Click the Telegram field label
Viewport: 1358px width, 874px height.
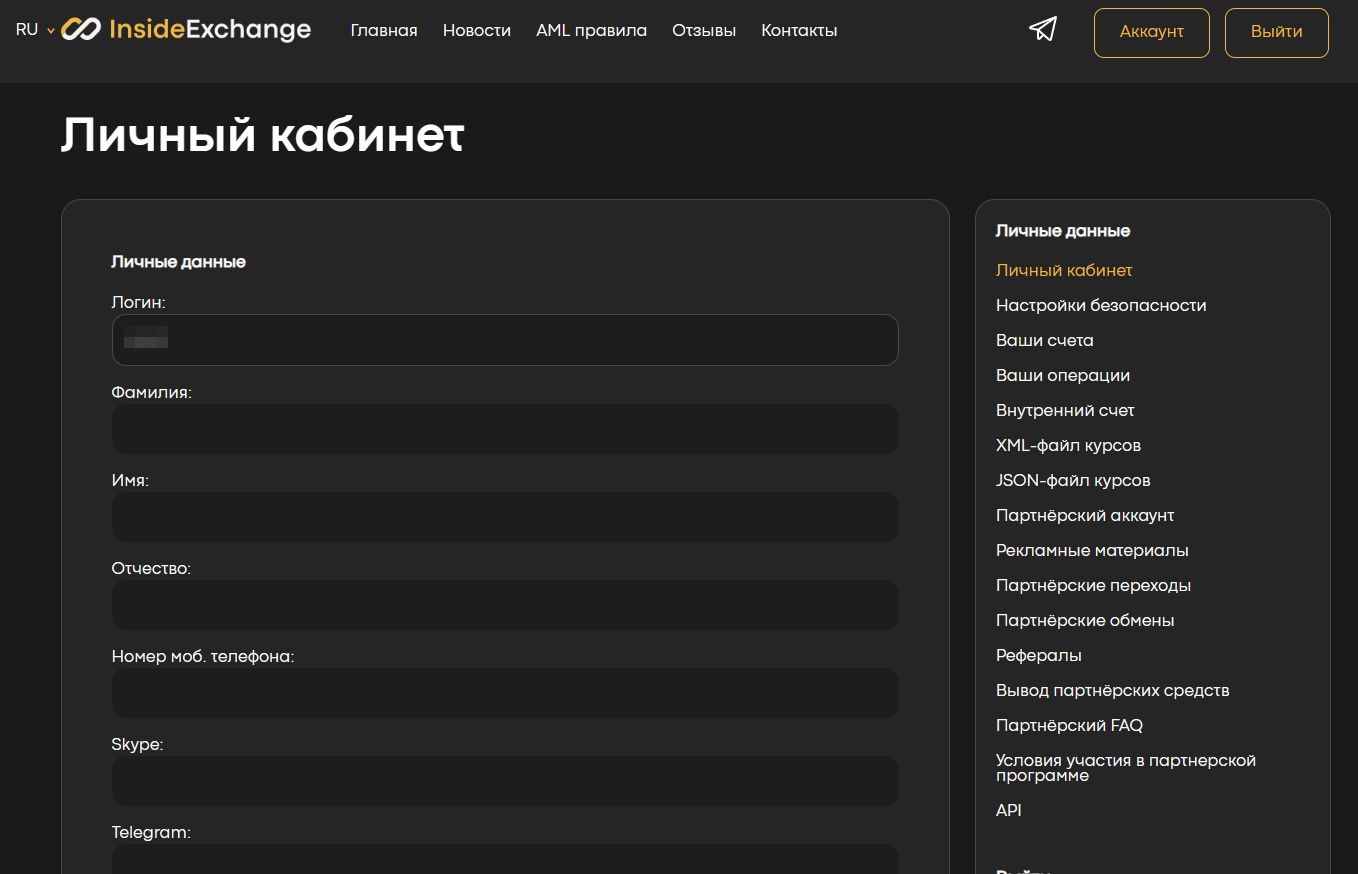151,832
